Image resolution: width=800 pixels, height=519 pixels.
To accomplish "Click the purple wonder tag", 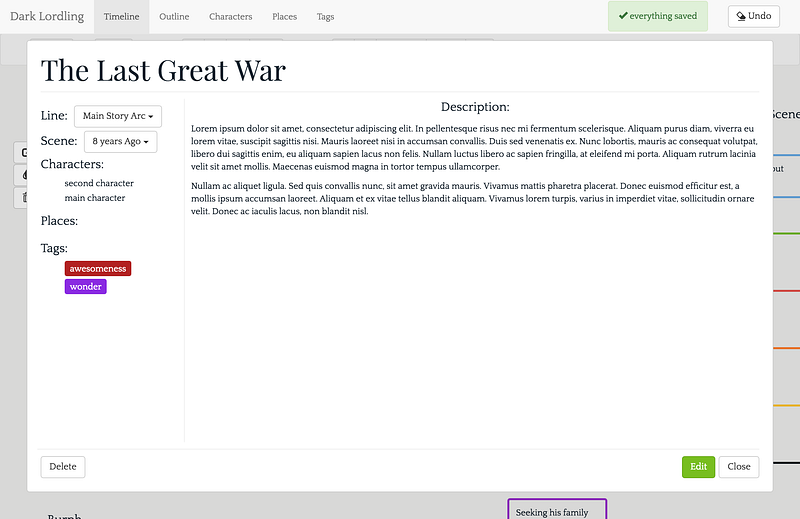I will pos(86,287).
